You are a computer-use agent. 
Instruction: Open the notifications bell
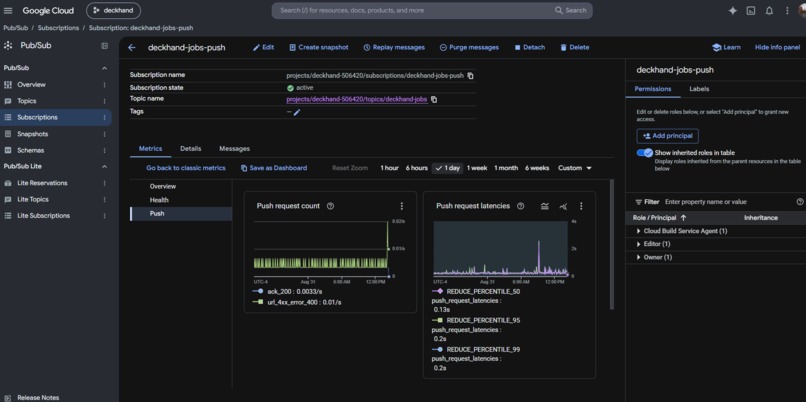tap(769, 10)
